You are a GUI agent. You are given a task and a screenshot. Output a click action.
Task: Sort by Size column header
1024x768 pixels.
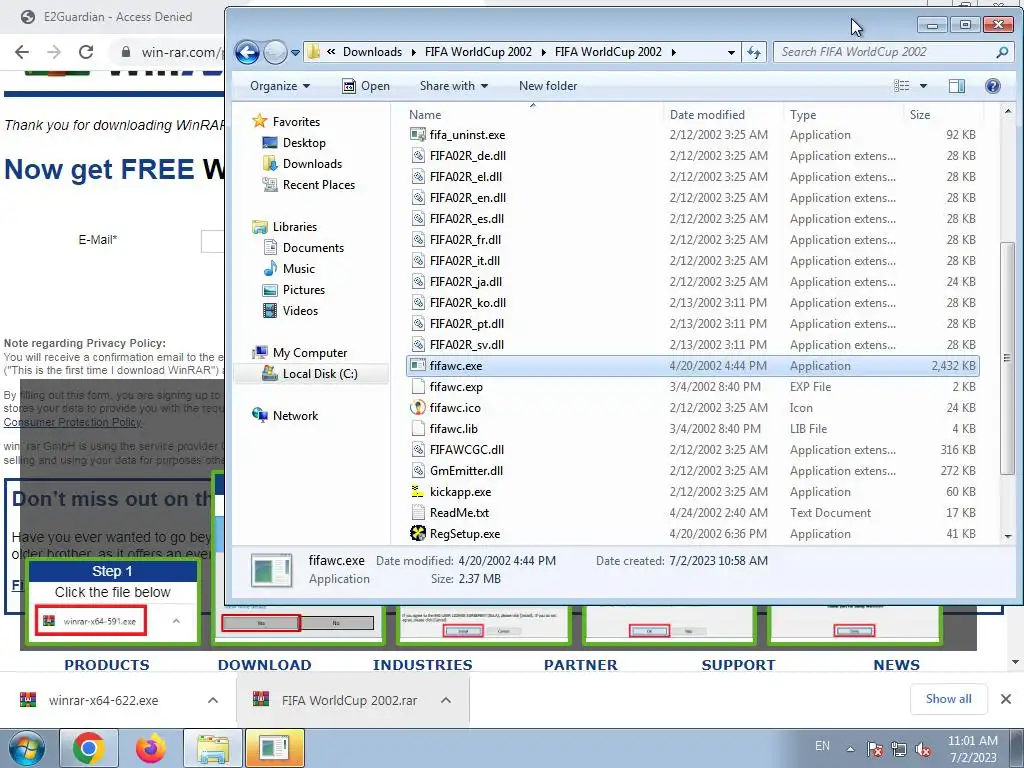point(920,115)
